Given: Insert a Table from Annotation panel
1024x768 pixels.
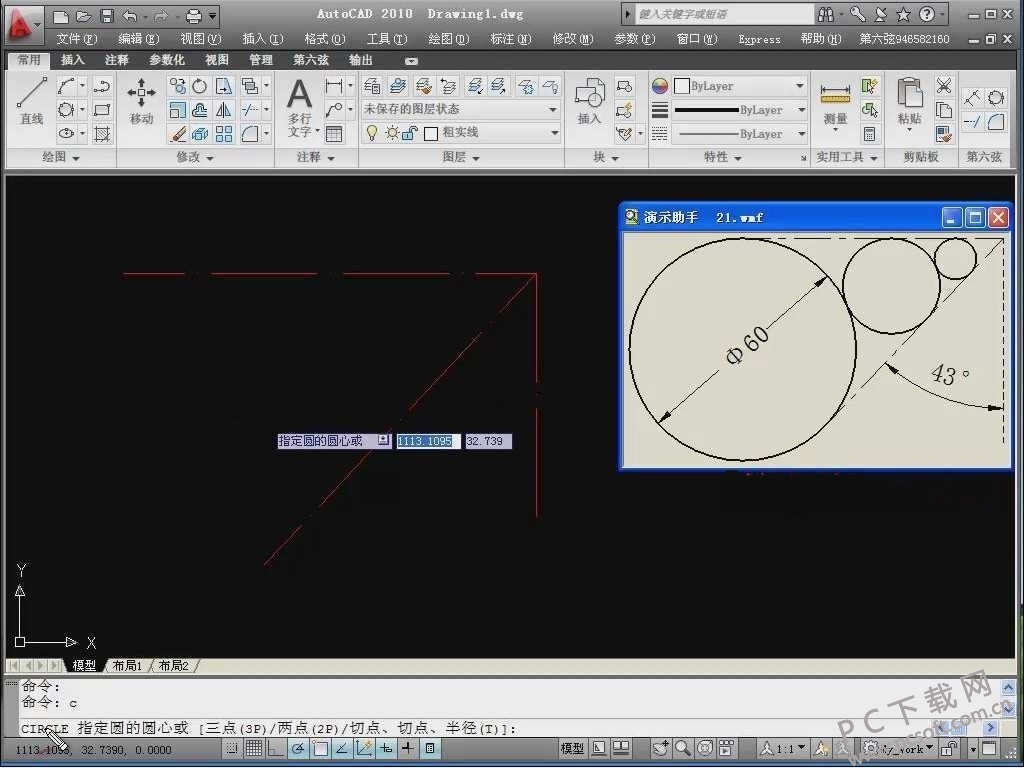Looking at the screenshot, I should click(334, 134).
